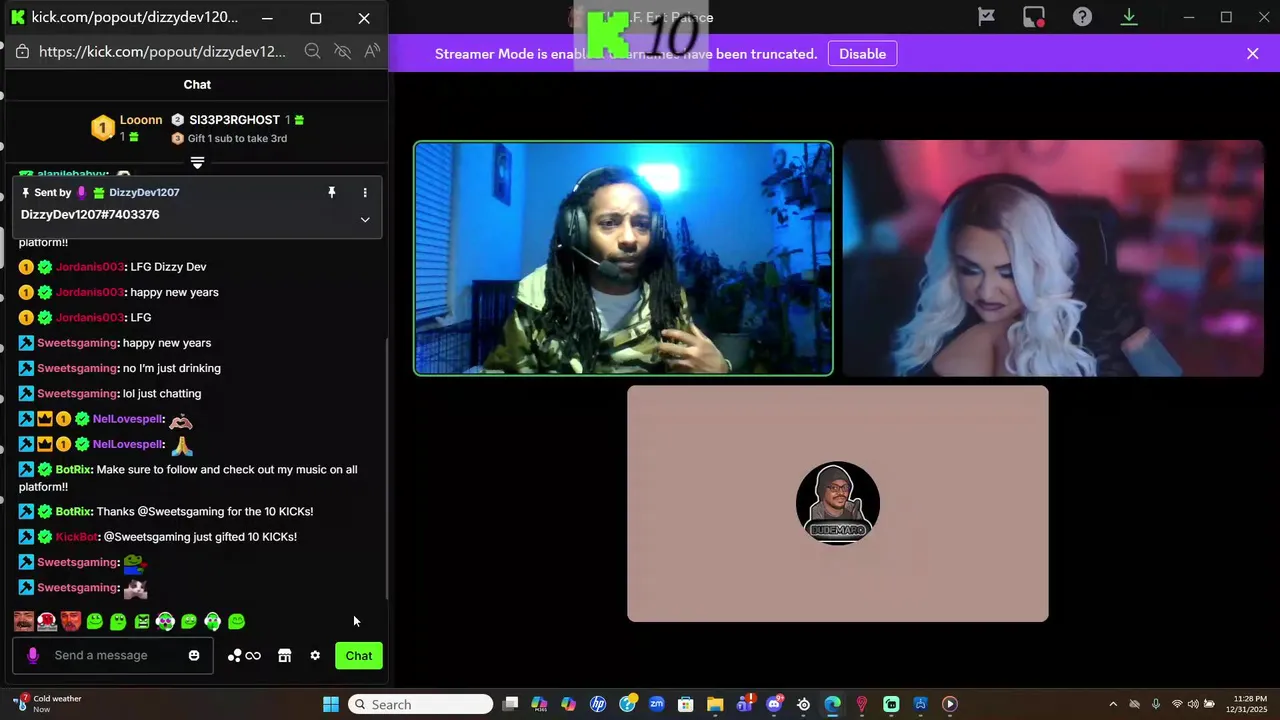This screenshot has height=720, width=1280.
Task: Open the emoji picker in message box
Action: click(194, 655)
